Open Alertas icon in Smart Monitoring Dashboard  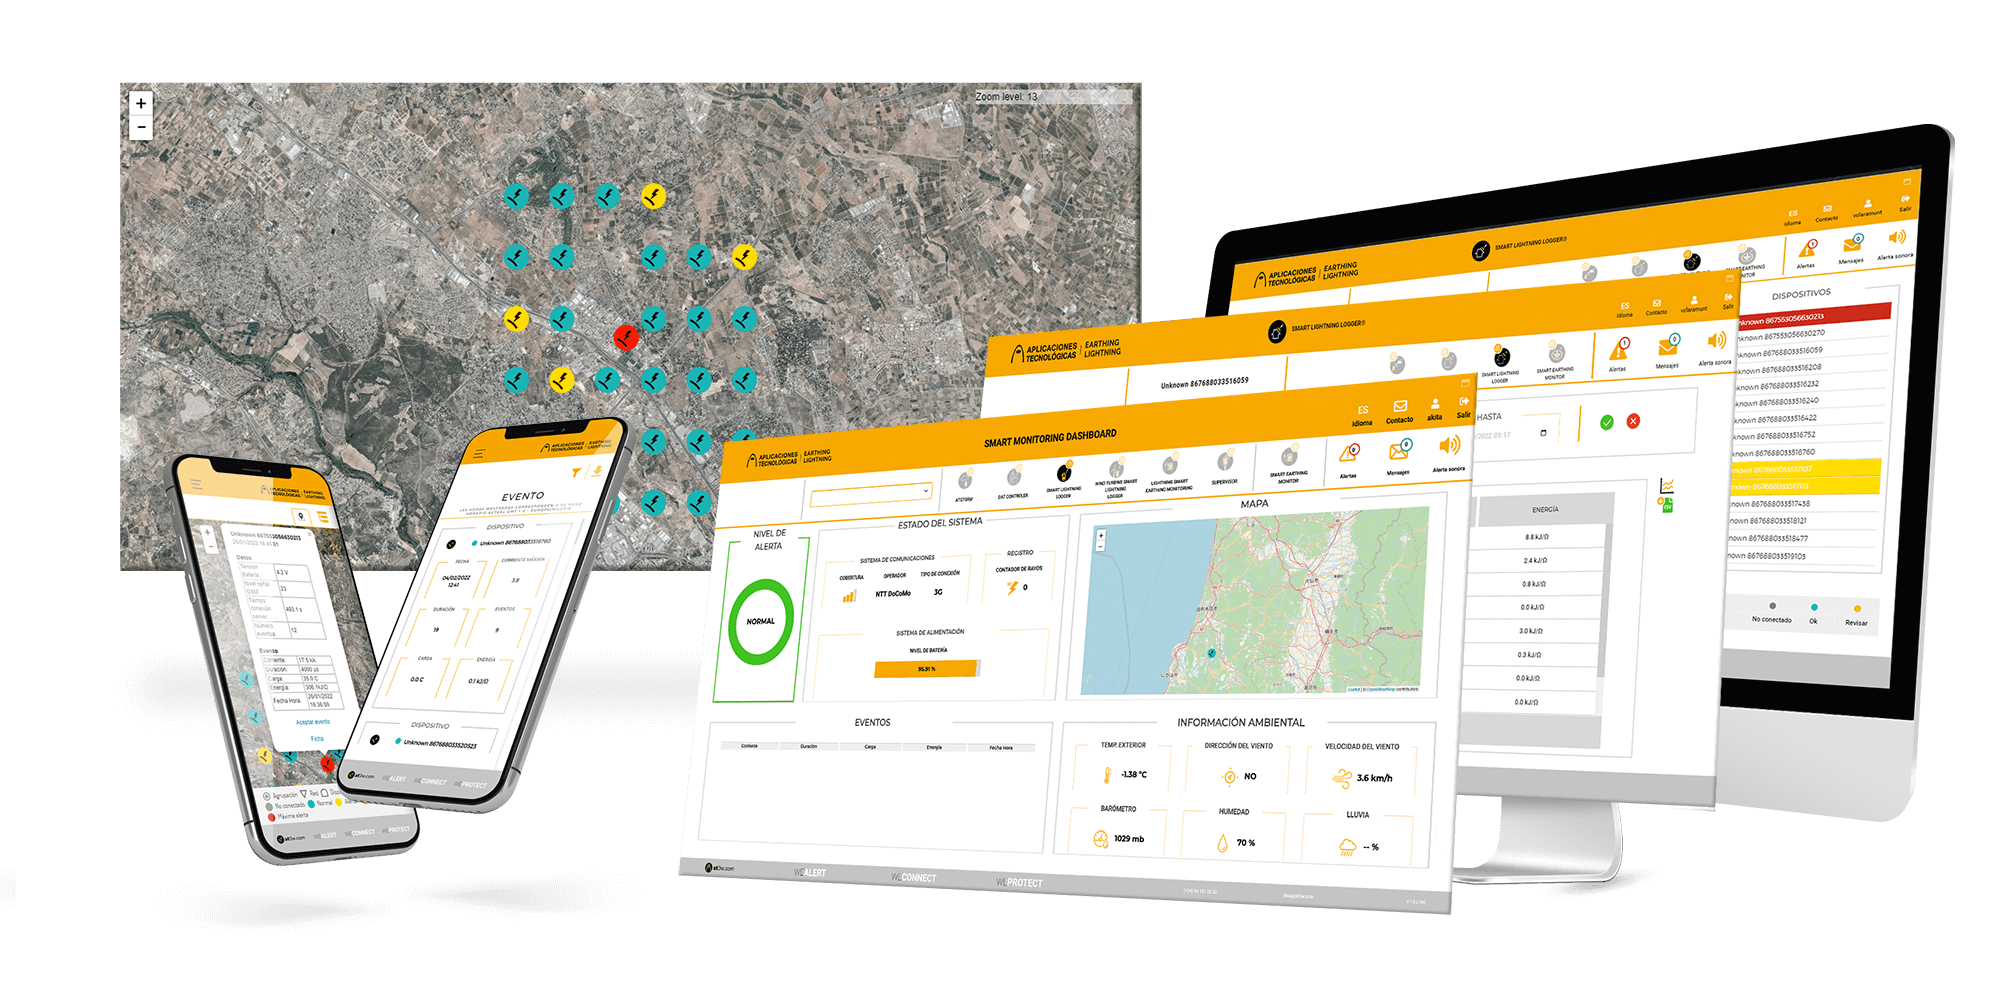tap(1348, 454)
